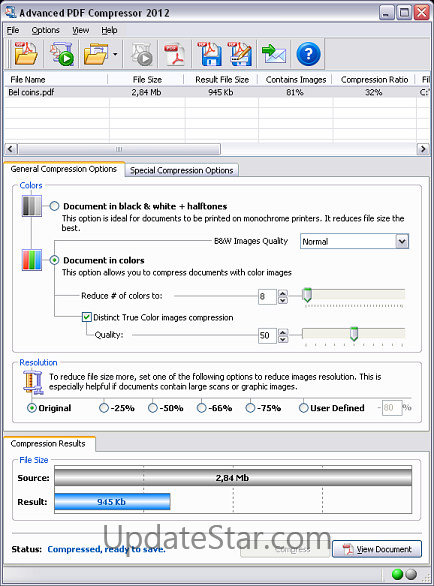Image resolution: width=434 pixels, height=586 pixels.
Task: Select User Defined resolution option
Action: 304,408
